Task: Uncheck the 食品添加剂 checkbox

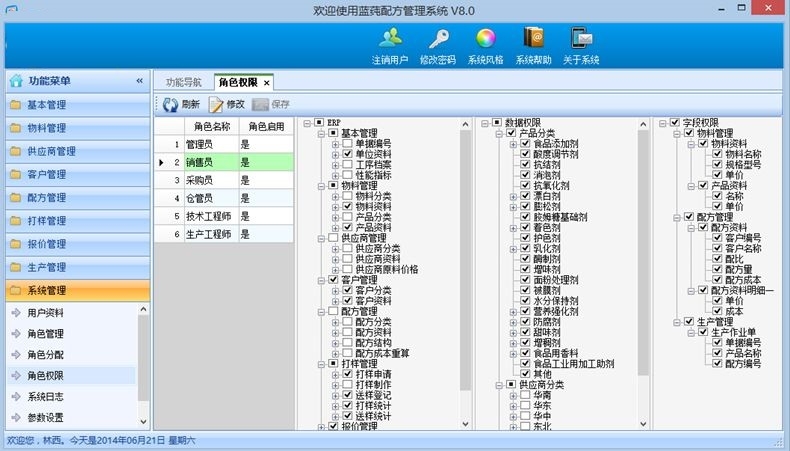Action: tap(525, 144)
